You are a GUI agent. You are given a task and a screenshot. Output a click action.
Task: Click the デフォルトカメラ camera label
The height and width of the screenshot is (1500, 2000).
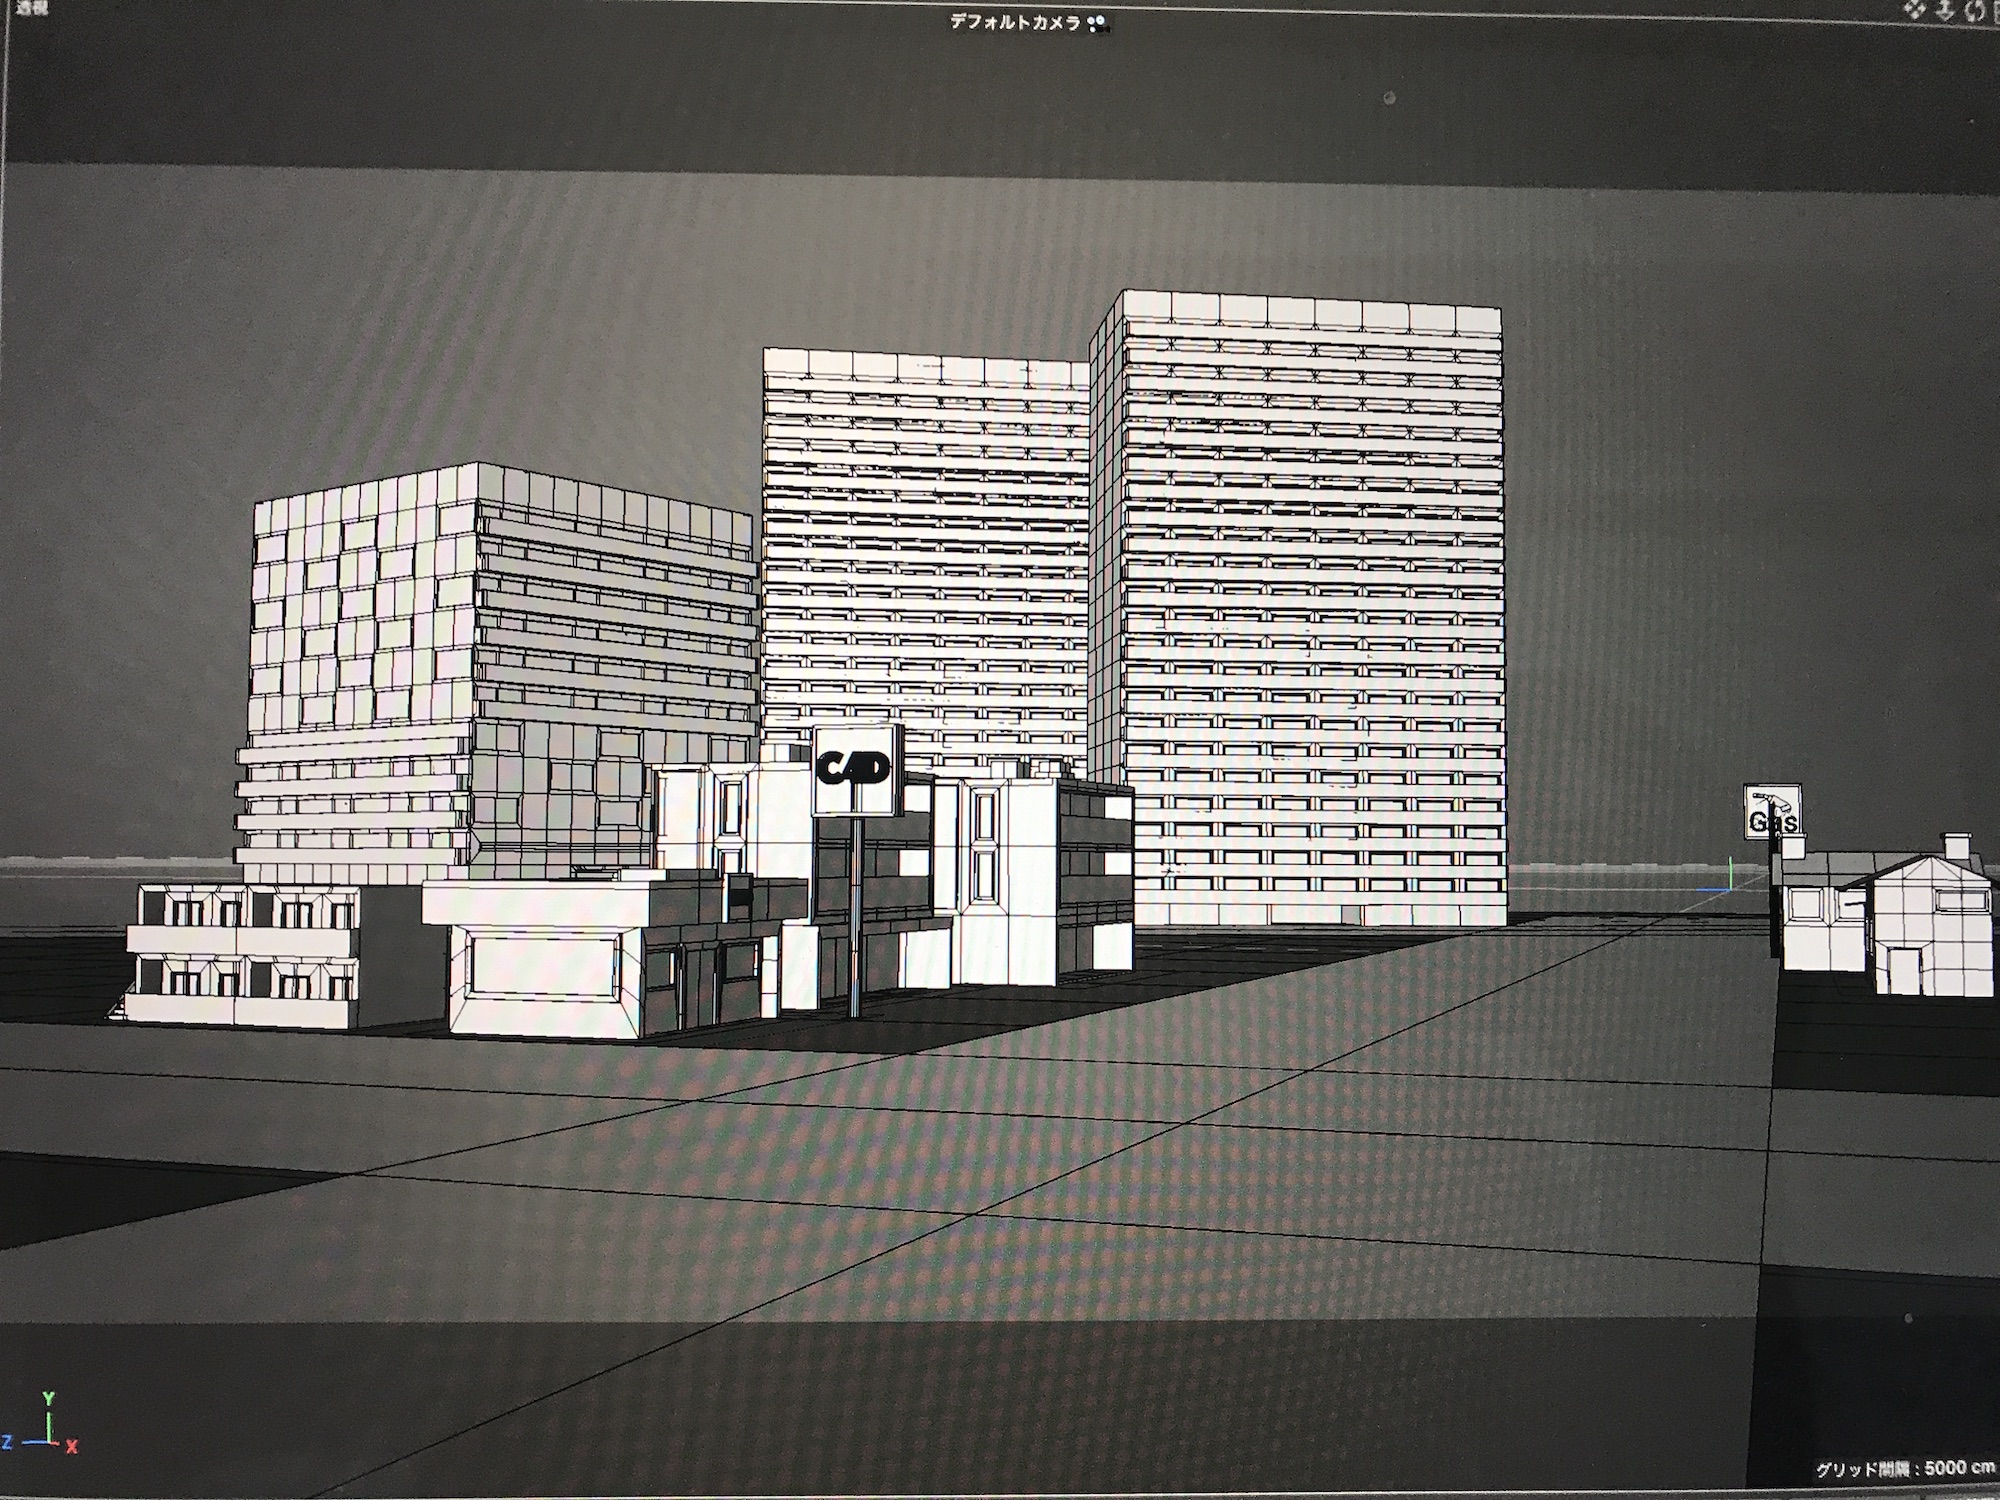[x=1015, y=22]
